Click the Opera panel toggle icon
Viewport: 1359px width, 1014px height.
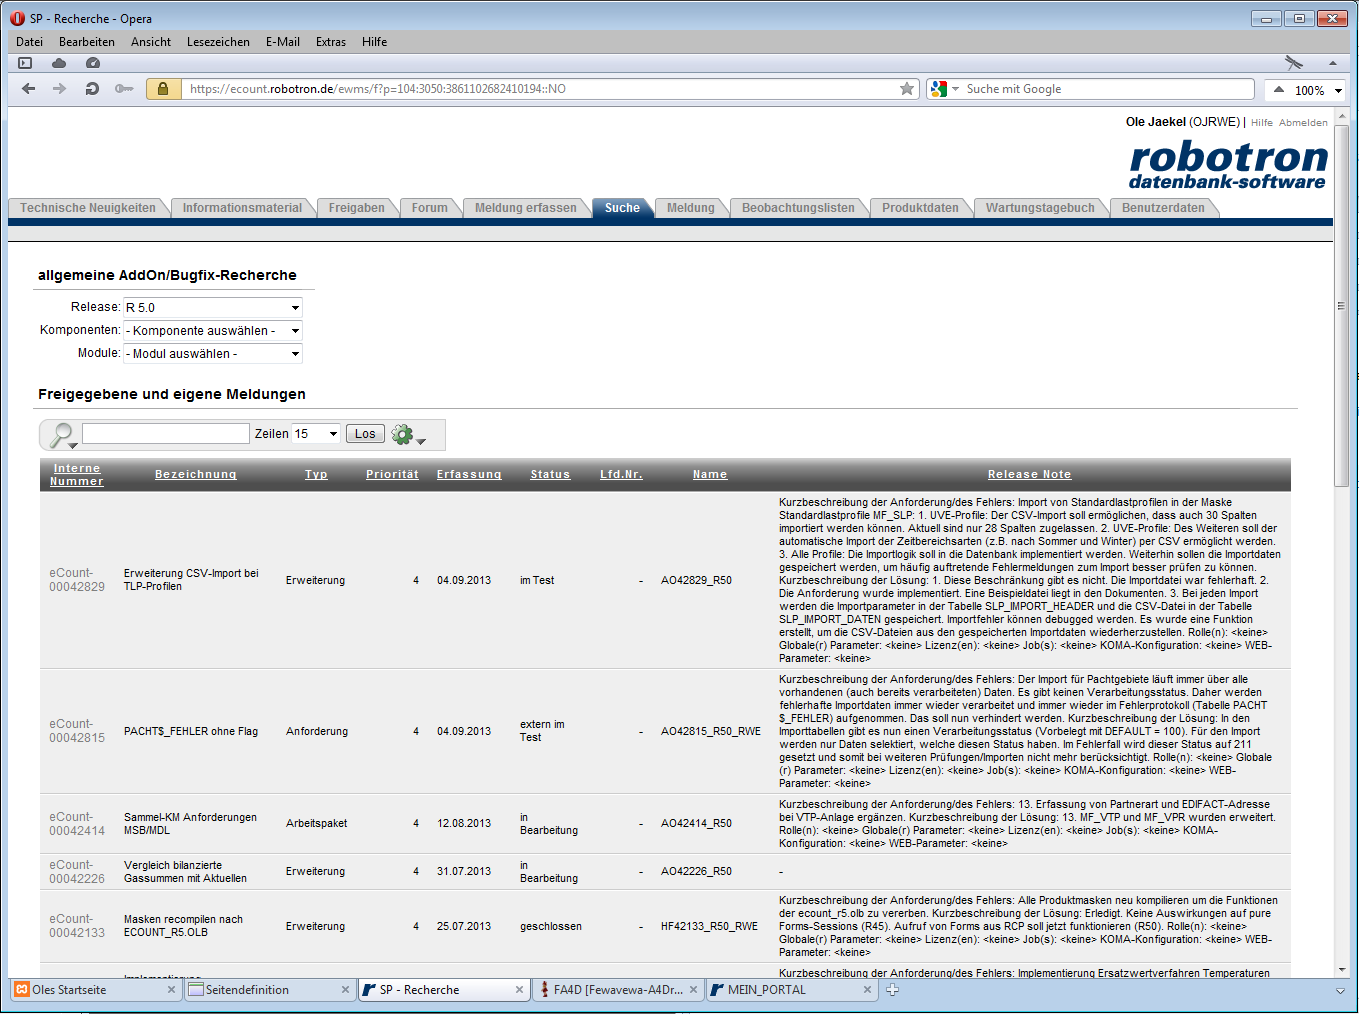(x=25, y=63)
